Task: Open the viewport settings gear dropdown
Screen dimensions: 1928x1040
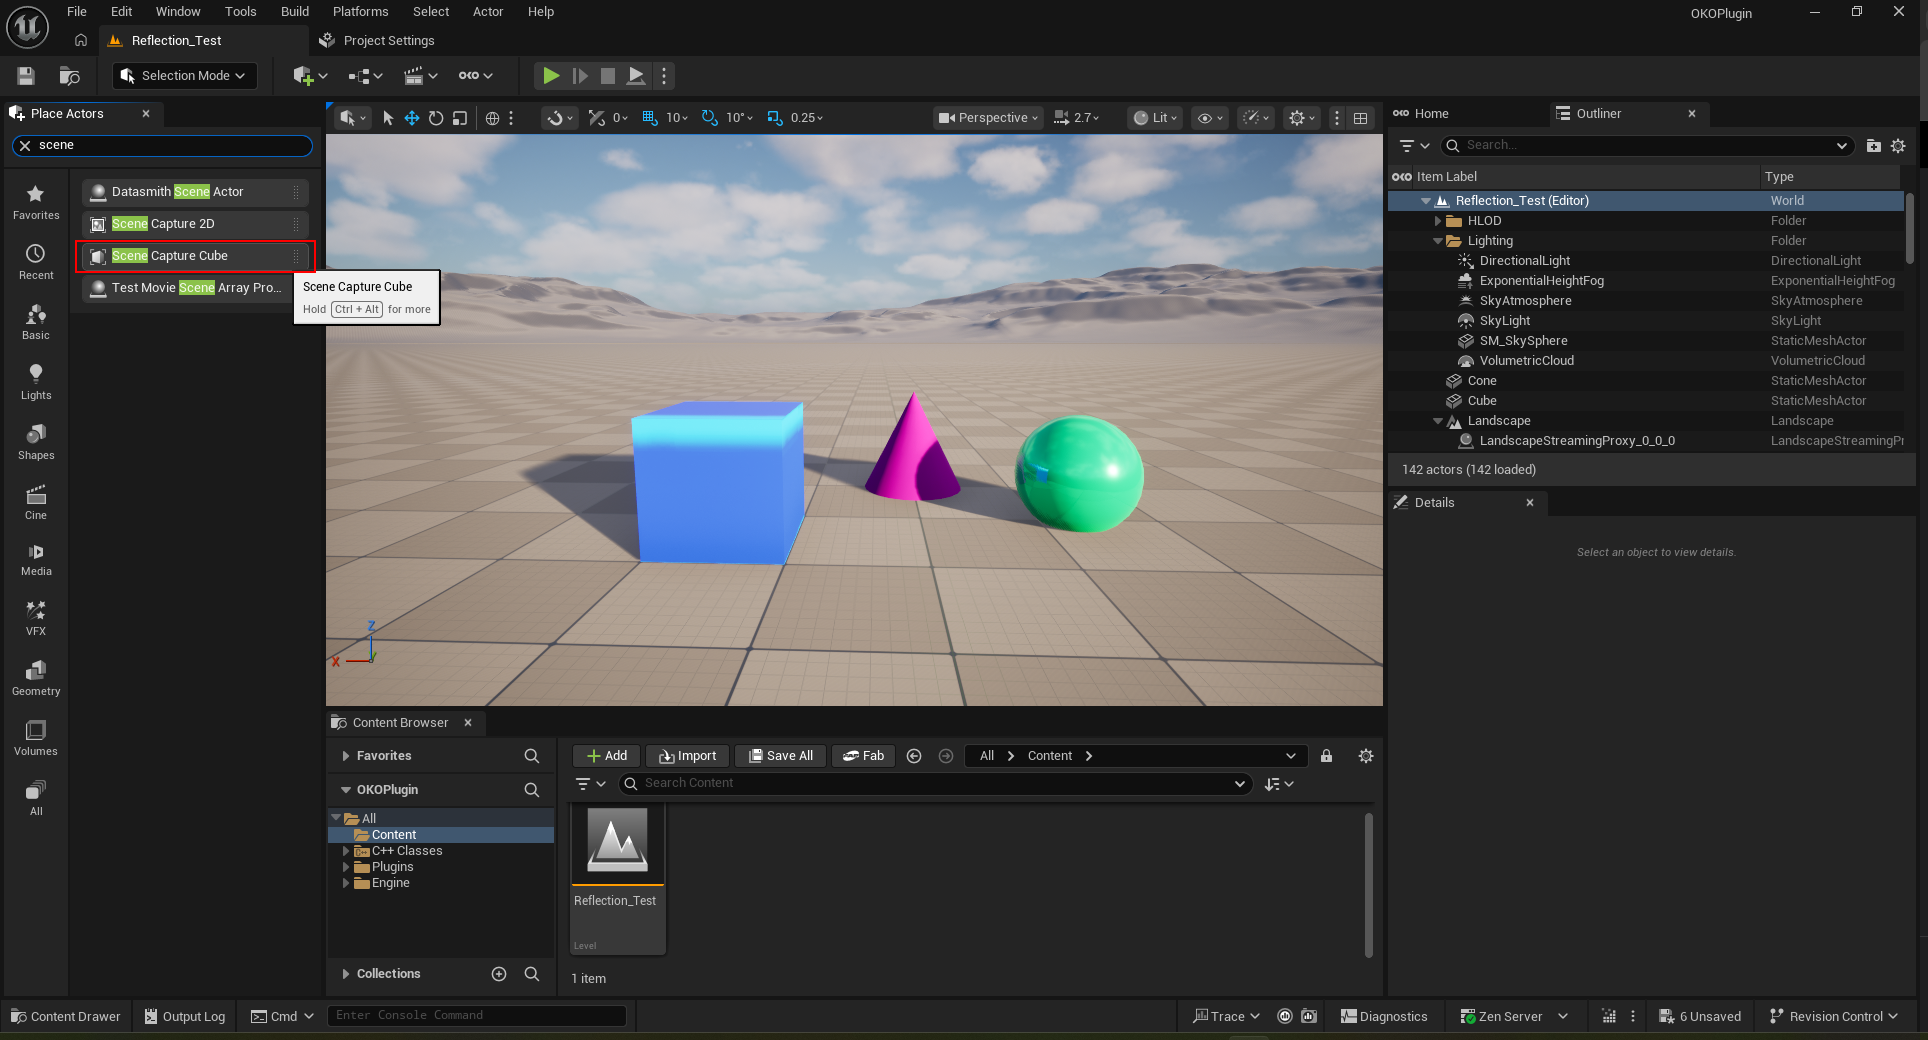Action: pyautogui.click(x=1302, y=118)
